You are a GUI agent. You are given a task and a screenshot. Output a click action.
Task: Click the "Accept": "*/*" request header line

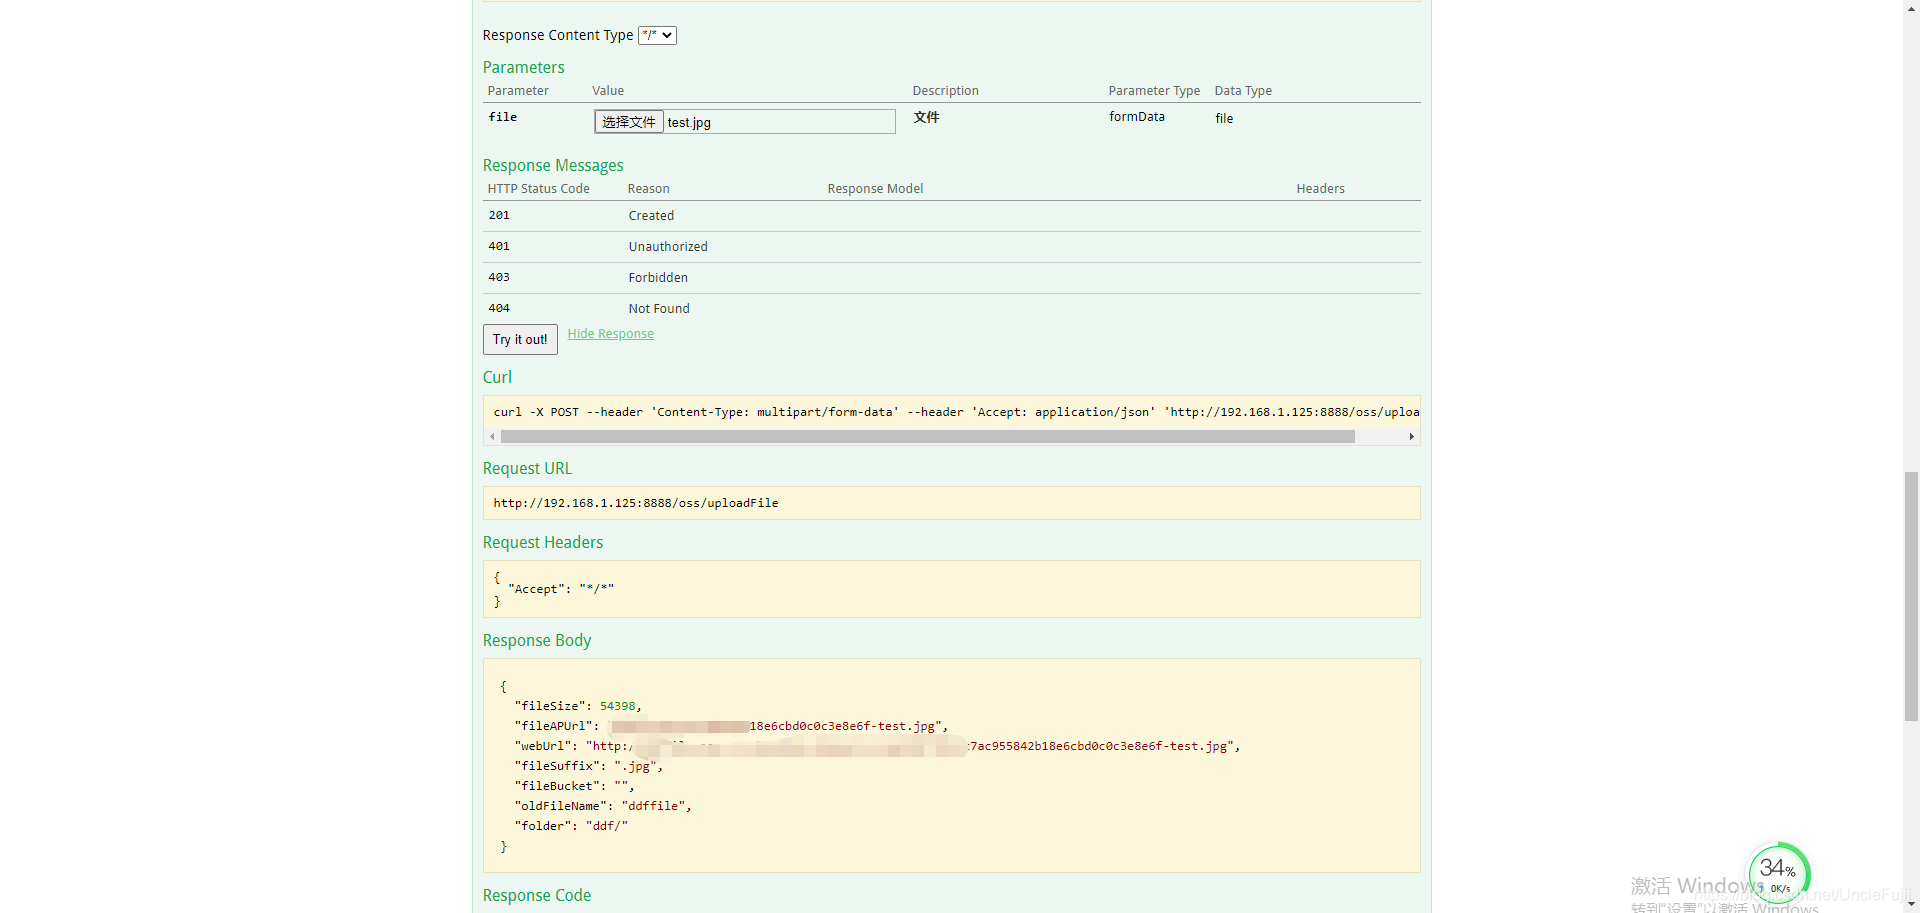pos(561,589)
